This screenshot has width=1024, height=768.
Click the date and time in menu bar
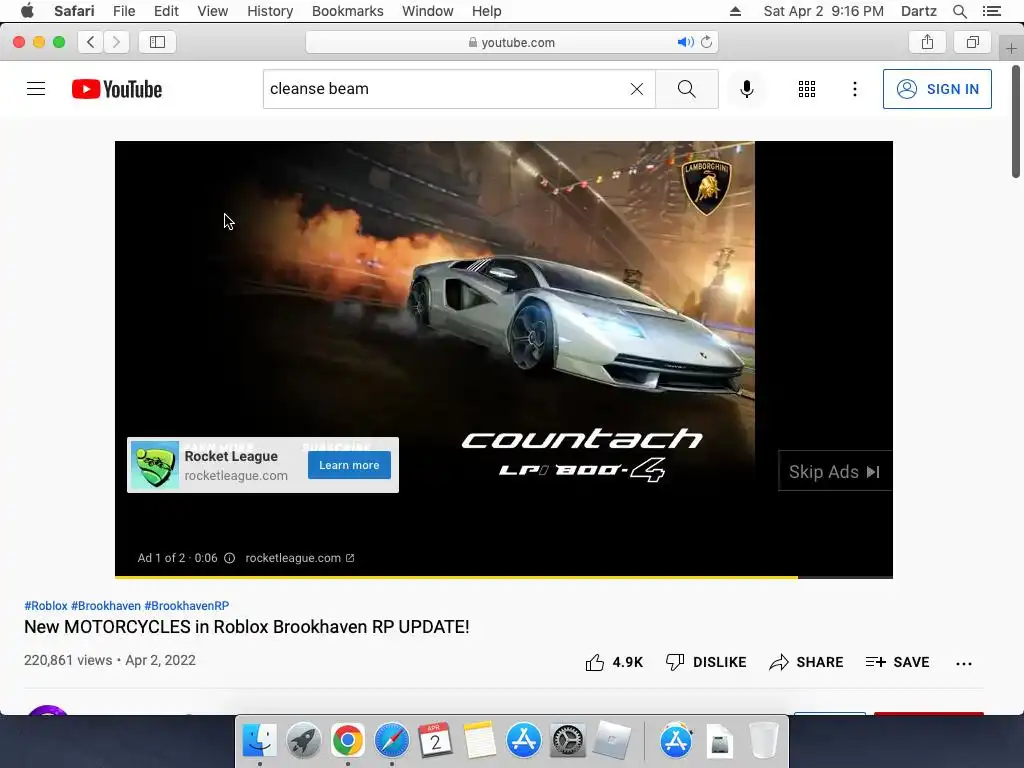tap(824, 11)
